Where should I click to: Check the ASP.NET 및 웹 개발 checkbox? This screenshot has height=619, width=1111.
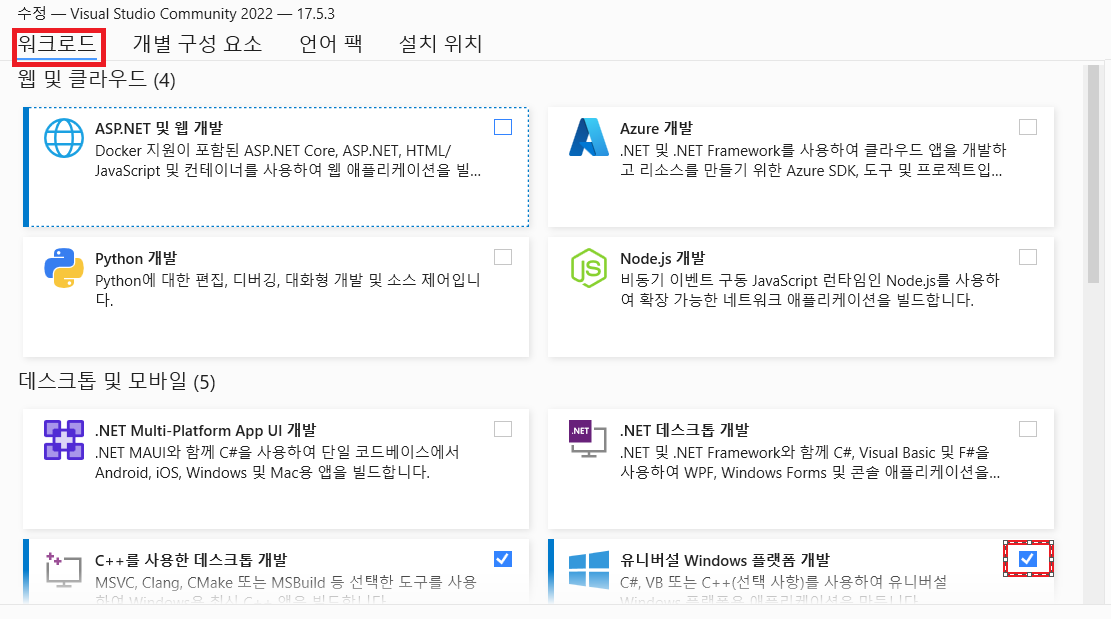pyautogui.click(x=503, y=127)
